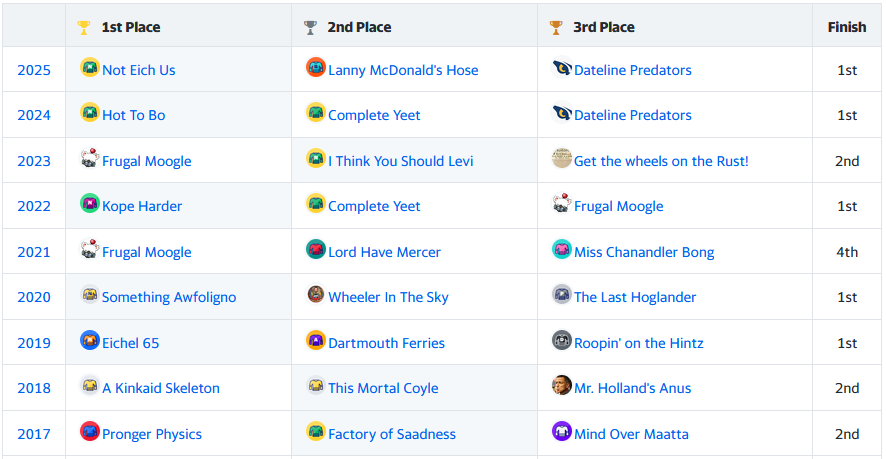Click the Mr. Holland's Anus photo avatar
The image size is (886, 459).
click(562, 385)
